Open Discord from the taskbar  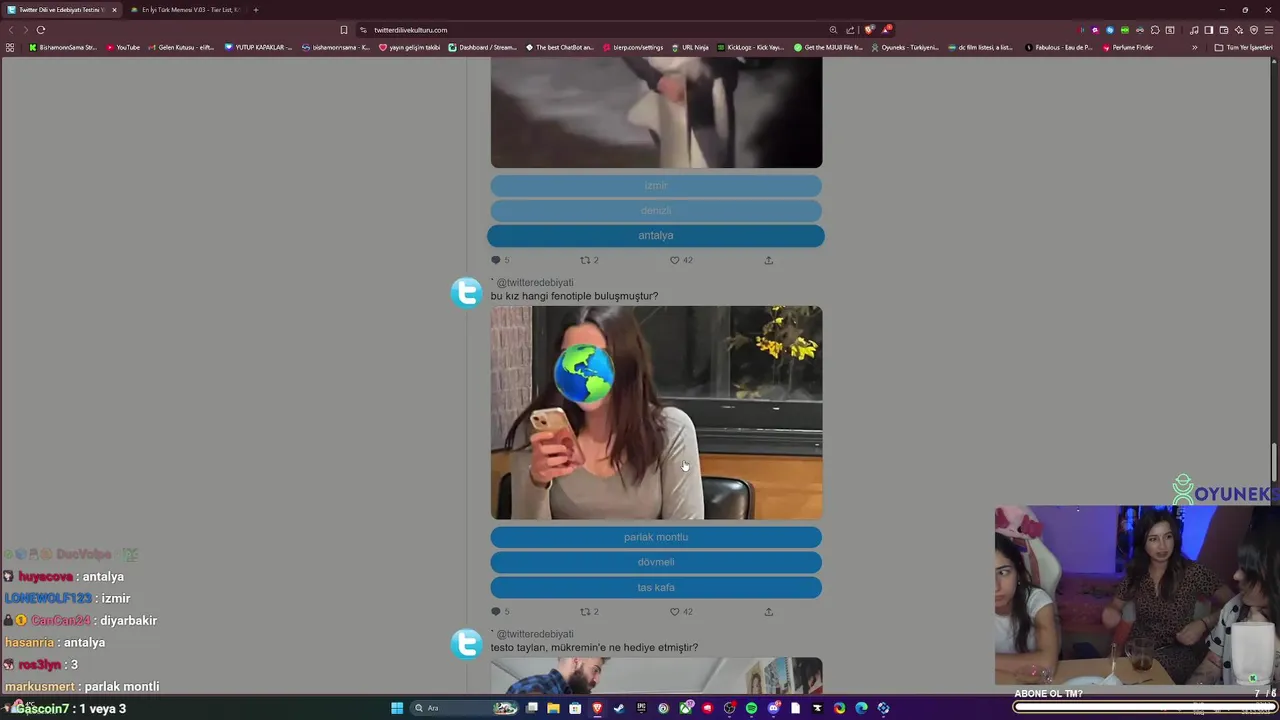click(773, 708)
